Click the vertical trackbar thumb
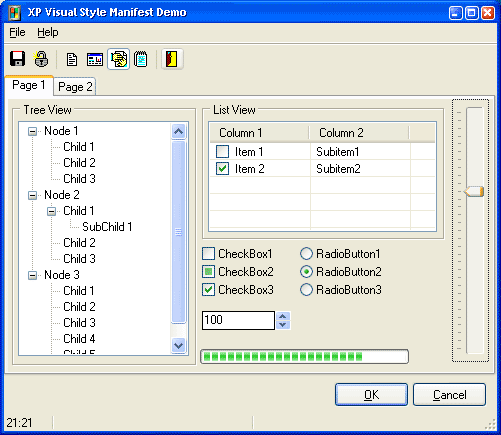501x435 pixels. coord(474,192)
